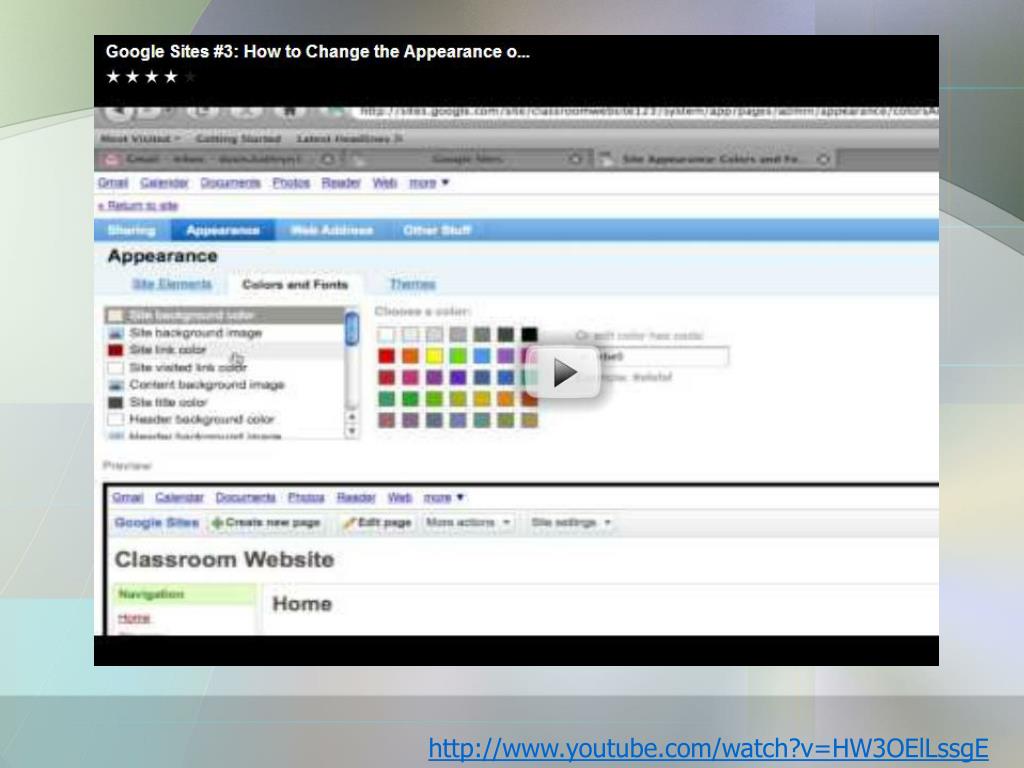Image resolution: width=1024 pixels, height=768 pixels.
Task: Click the star rating under the video title
Action: 151,77
